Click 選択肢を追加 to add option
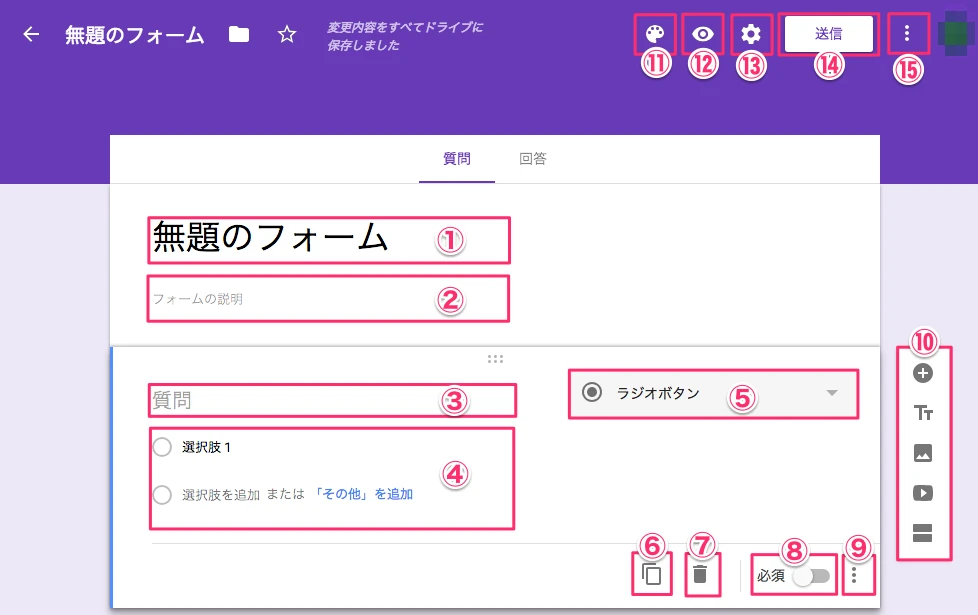 tap(221, 495)
